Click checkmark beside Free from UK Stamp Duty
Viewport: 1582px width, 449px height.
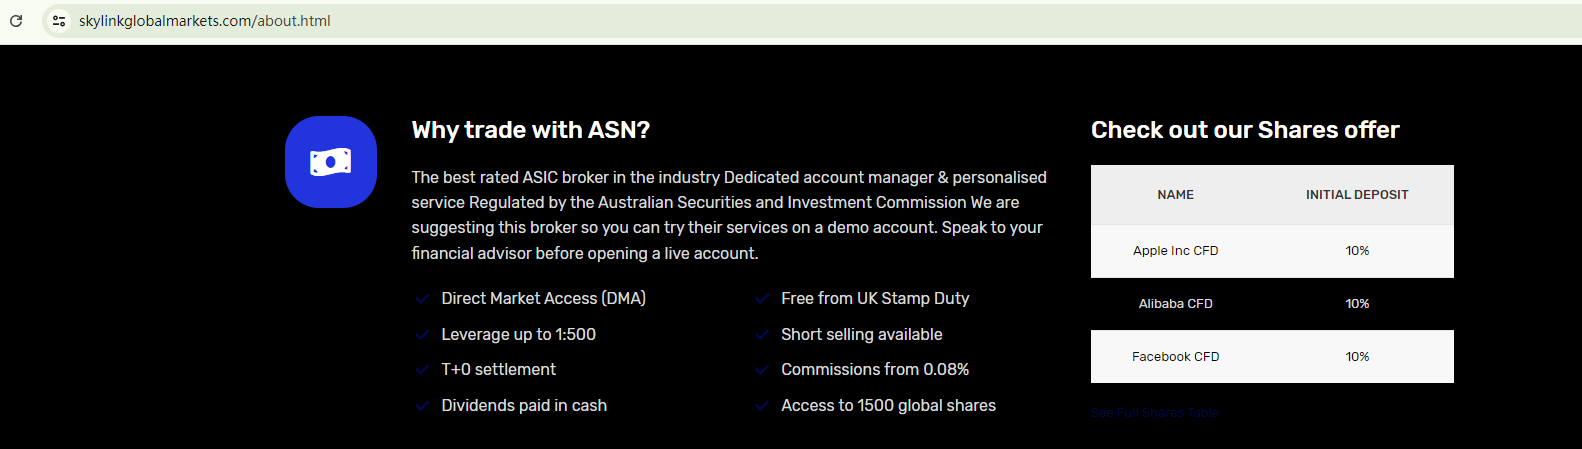click(762, 299)
